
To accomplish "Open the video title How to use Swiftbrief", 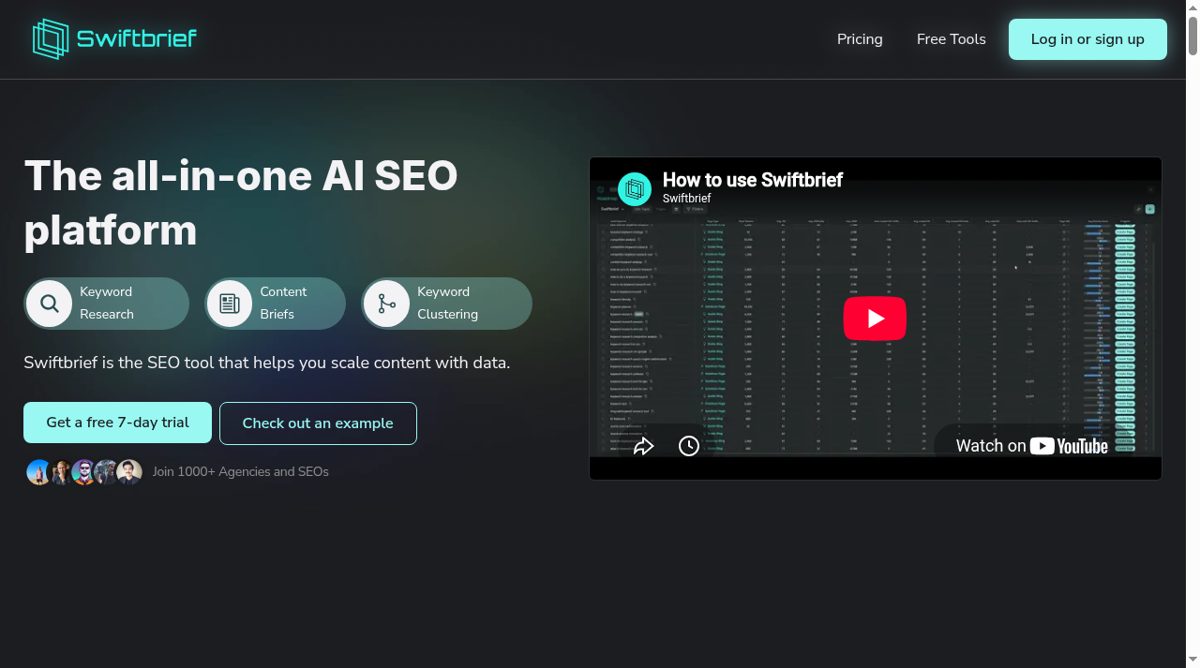I will click(x=752, y=180).
